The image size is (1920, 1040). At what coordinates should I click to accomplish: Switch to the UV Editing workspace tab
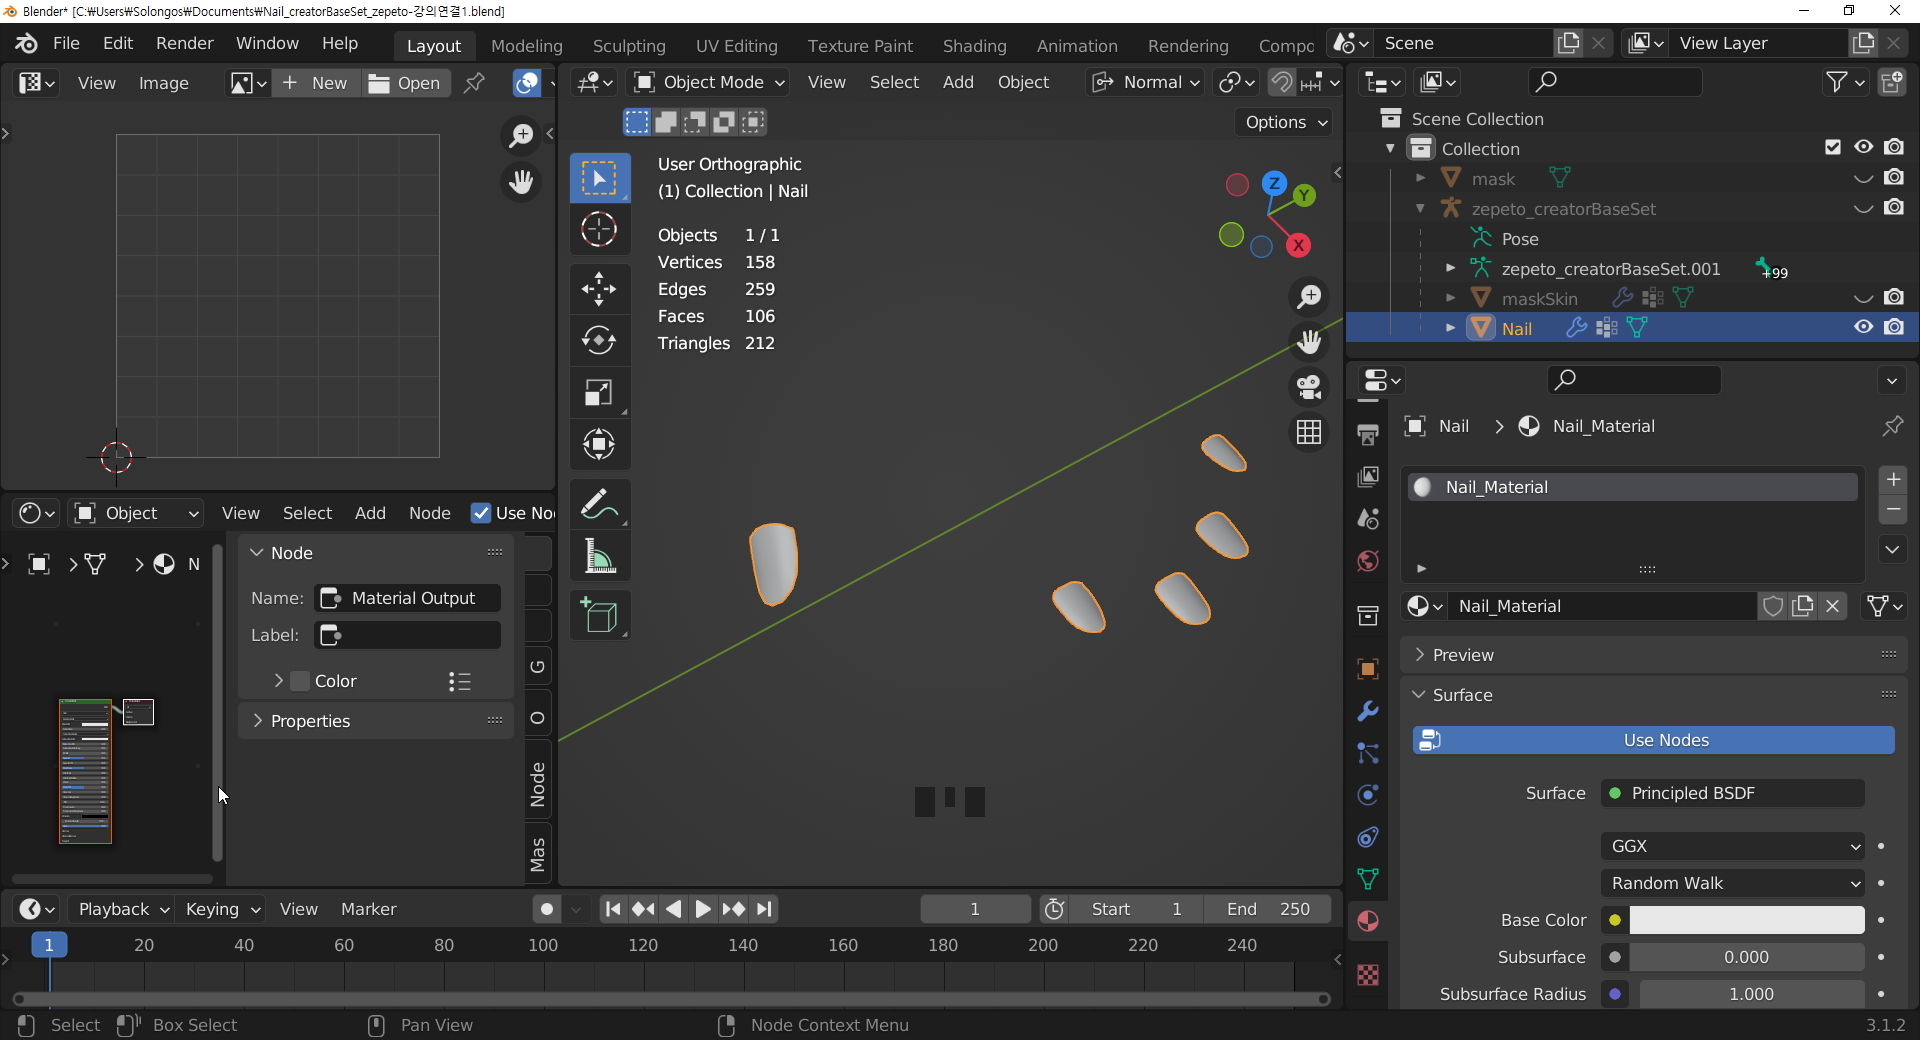736,46
